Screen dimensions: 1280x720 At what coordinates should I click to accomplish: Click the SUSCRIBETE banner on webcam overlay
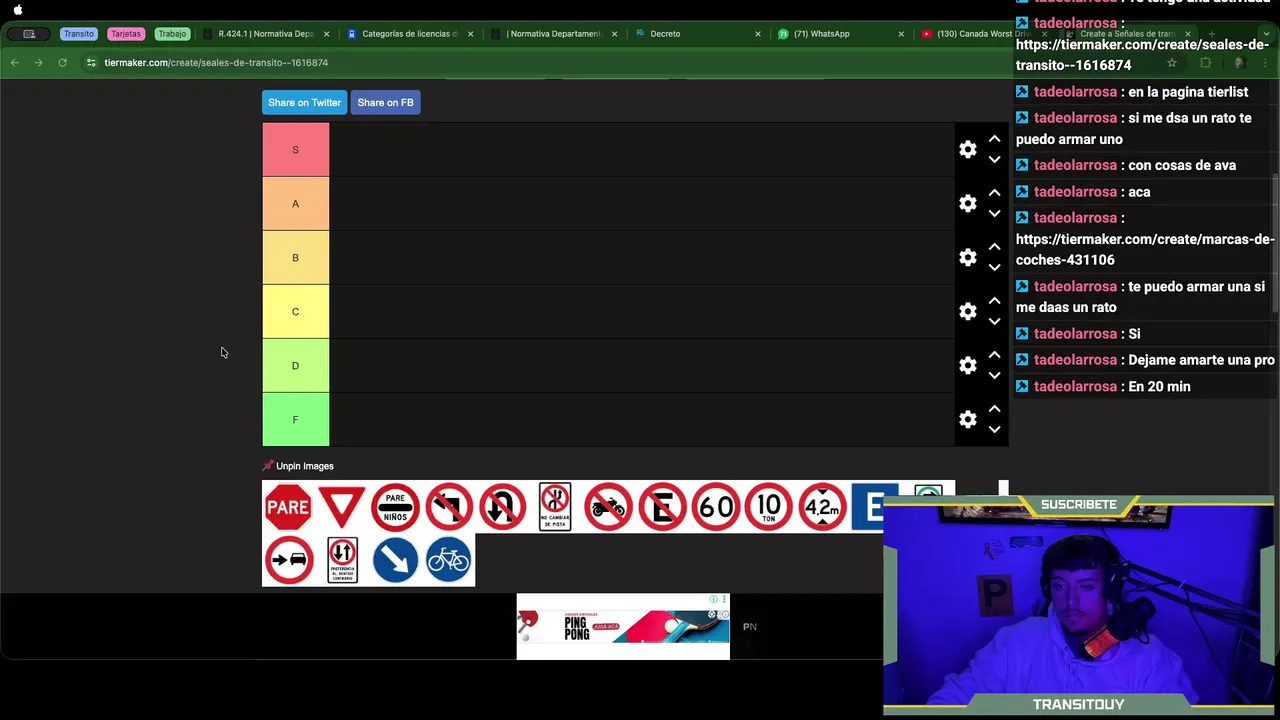pos(1078,505)
